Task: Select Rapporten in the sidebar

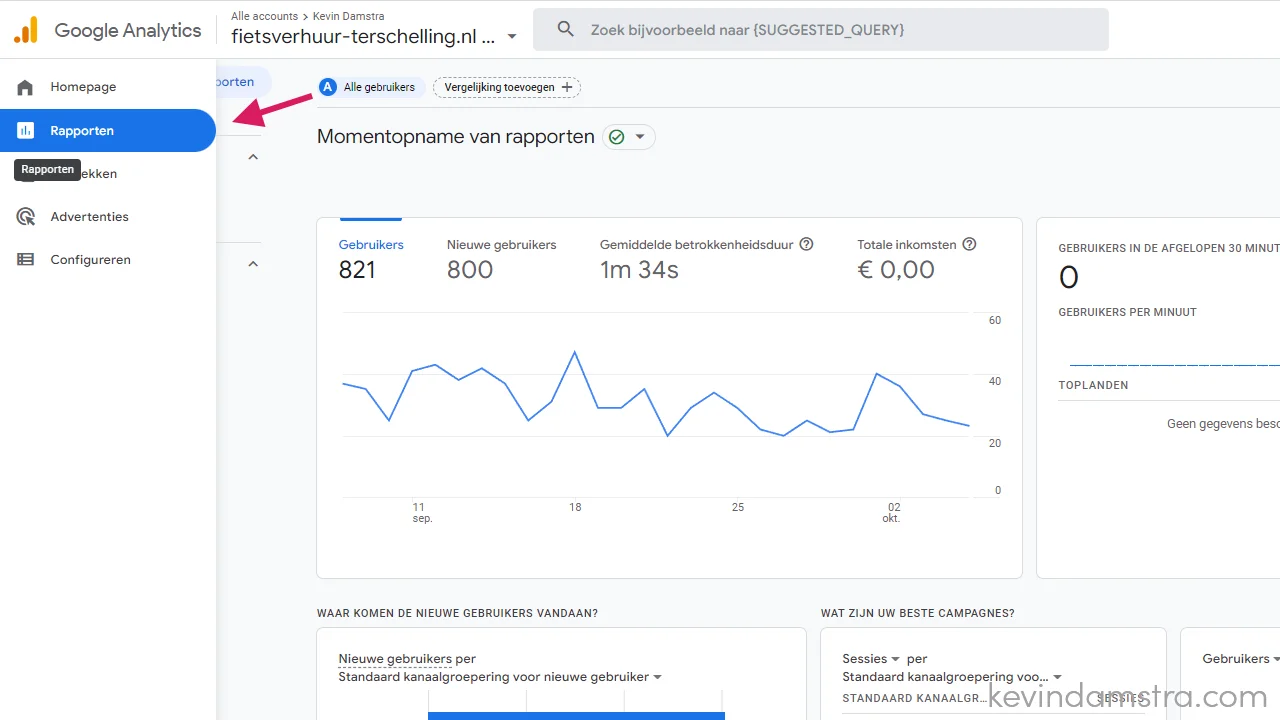Action: 108,130
